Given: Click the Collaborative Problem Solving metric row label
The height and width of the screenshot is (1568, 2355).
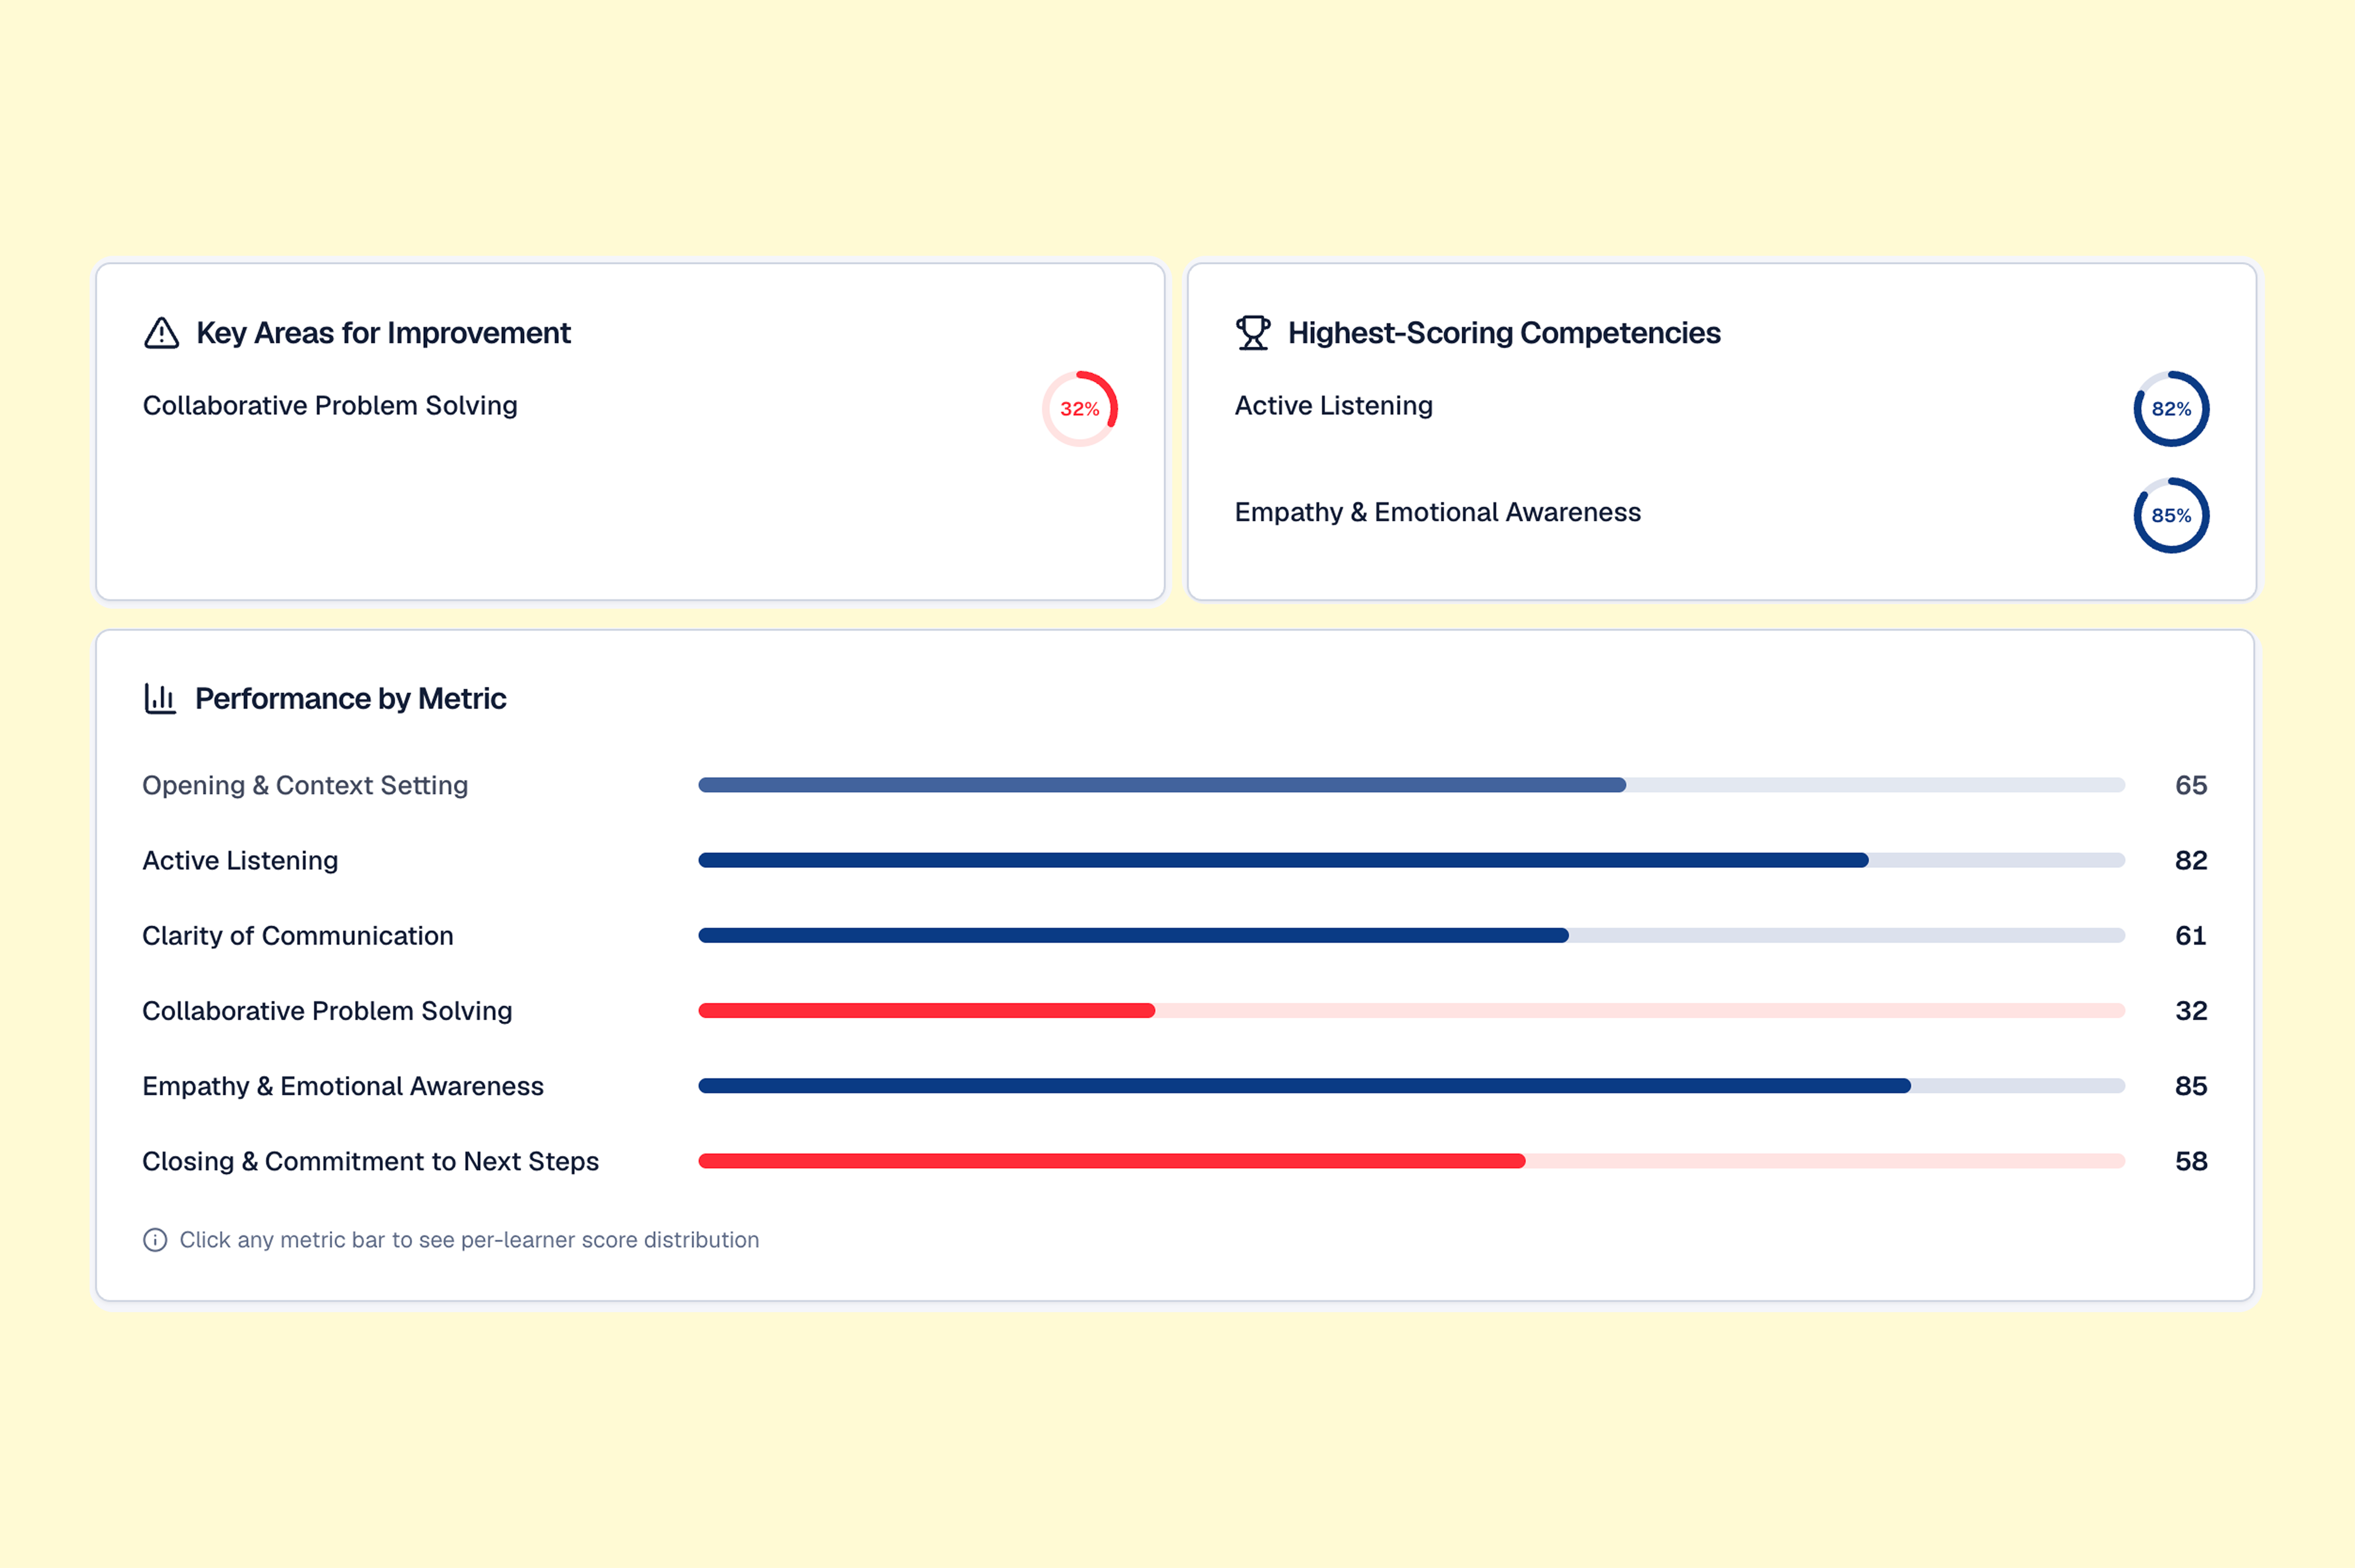Looking at the screenshot, I should coord(327,1011).
